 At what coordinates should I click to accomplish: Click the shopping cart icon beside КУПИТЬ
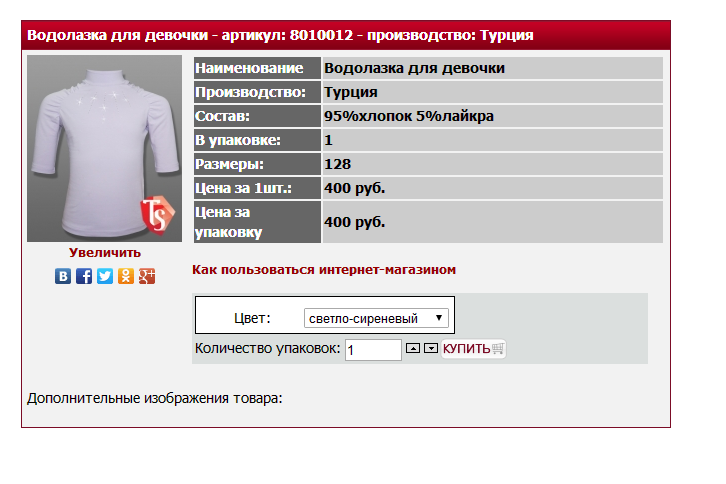tap(498, 349)
